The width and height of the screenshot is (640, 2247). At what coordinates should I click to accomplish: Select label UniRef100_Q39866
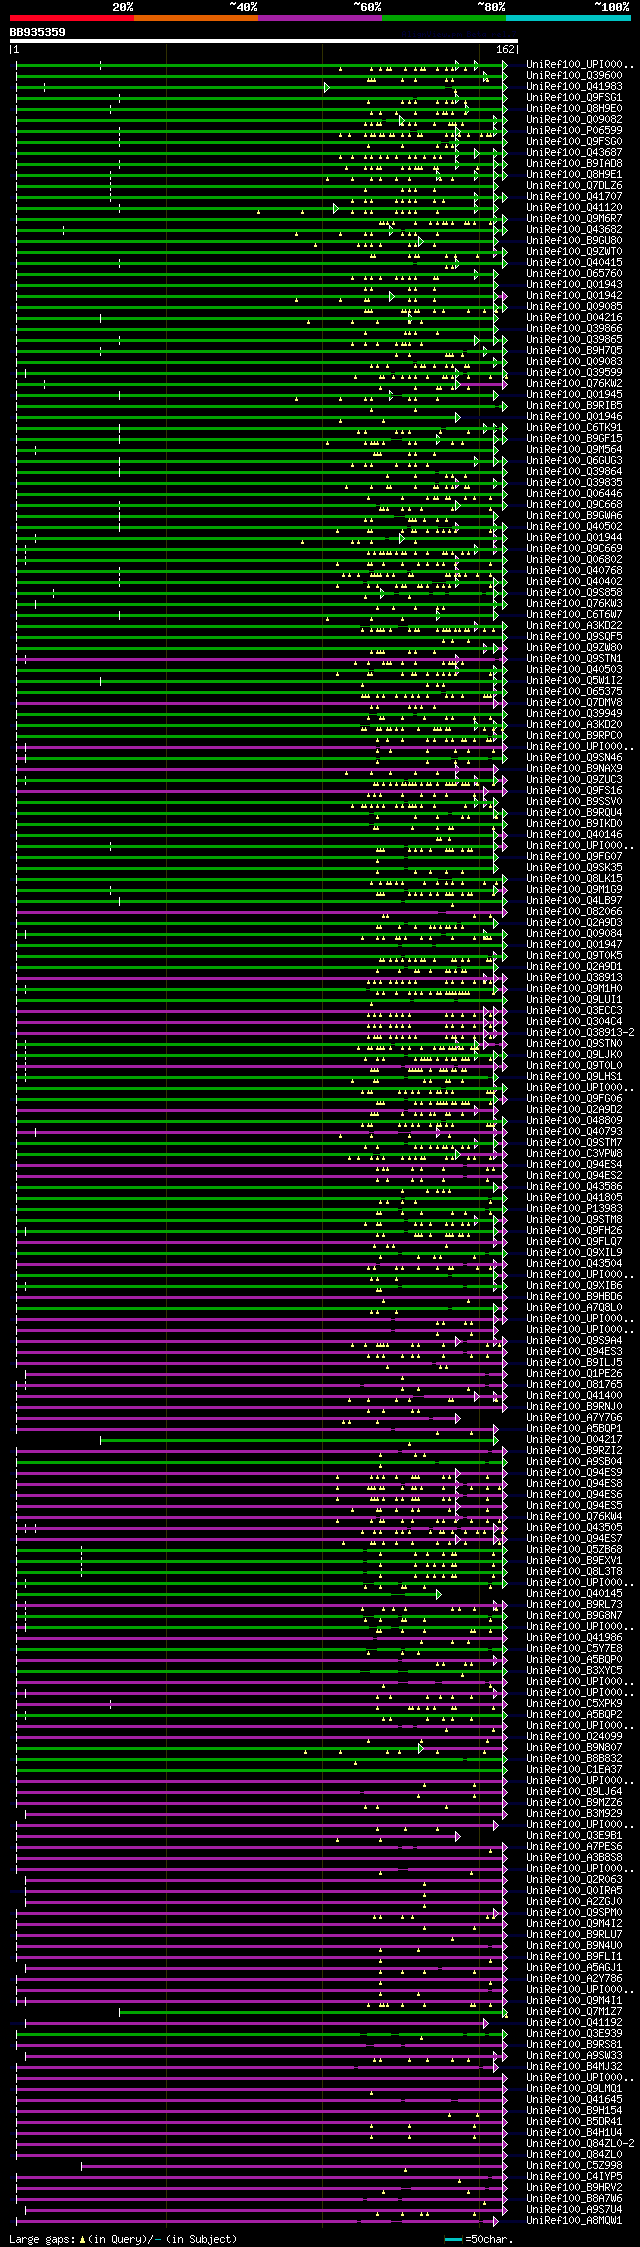(574, 329)
